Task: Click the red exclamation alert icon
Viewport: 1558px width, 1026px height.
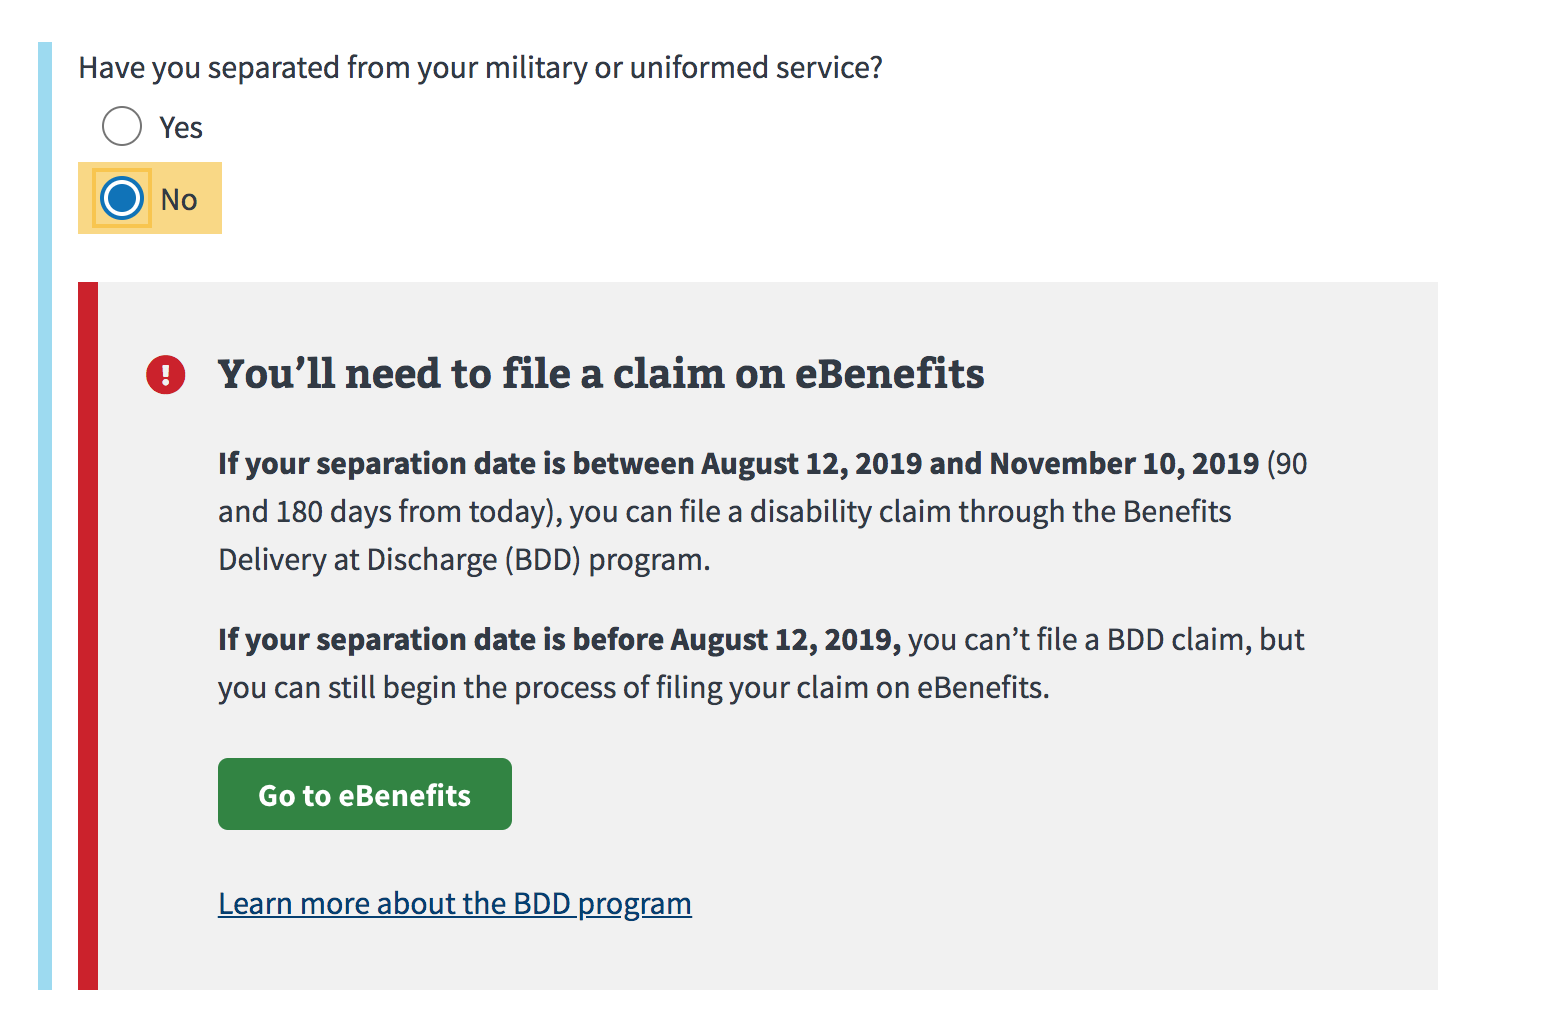Action: (166, 375)
